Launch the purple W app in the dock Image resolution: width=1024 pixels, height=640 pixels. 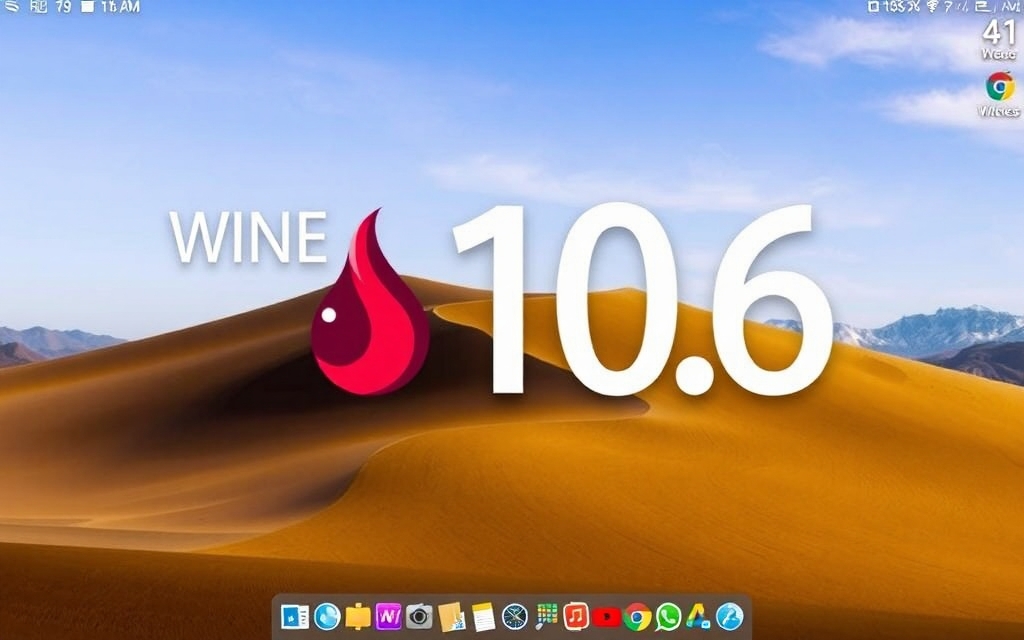[389, 616]
